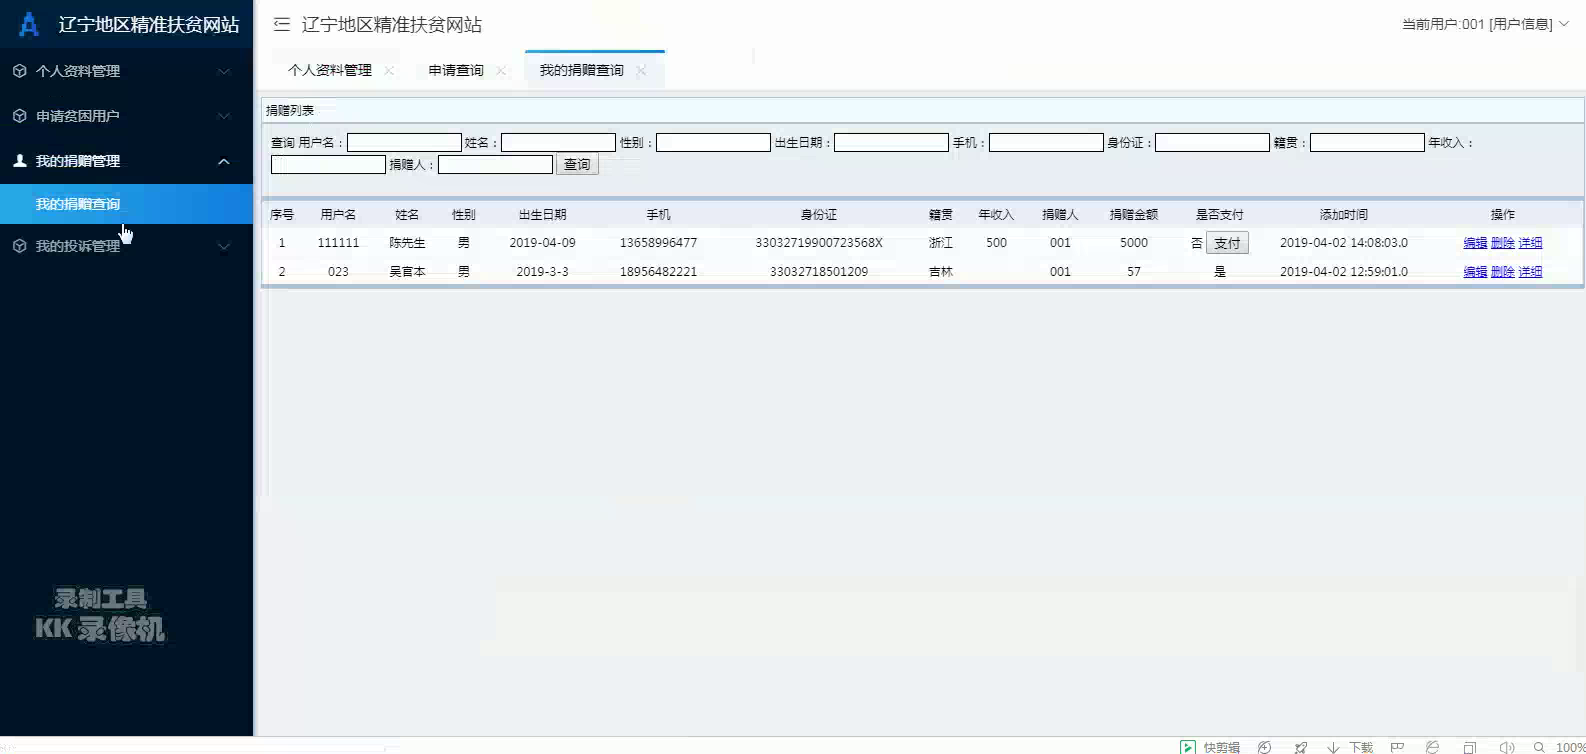
Task: Click the IE compatibility icon in status bar
Action: coord(1433,747)
